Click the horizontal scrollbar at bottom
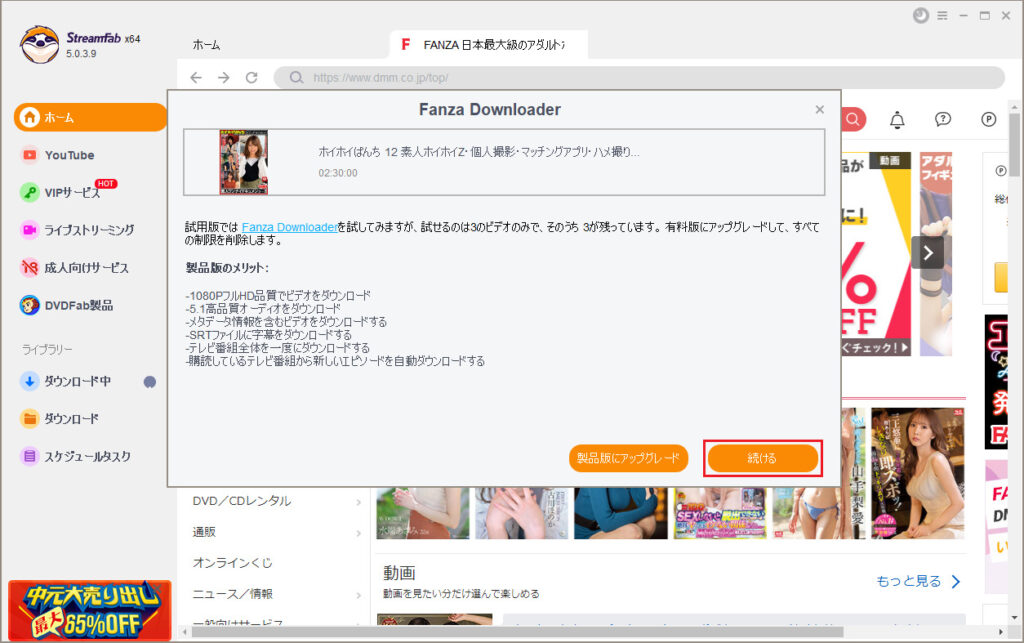The height and width of the screenshot is (643, 1024). (516, 632)
